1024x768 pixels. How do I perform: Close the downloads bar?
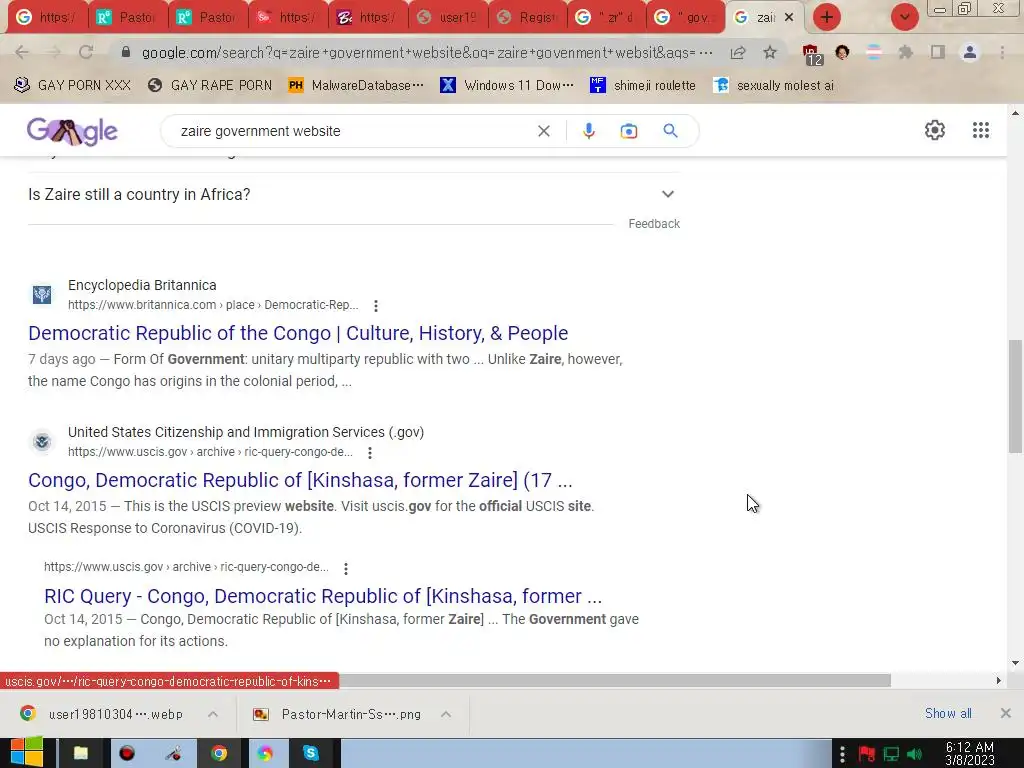1006,713
